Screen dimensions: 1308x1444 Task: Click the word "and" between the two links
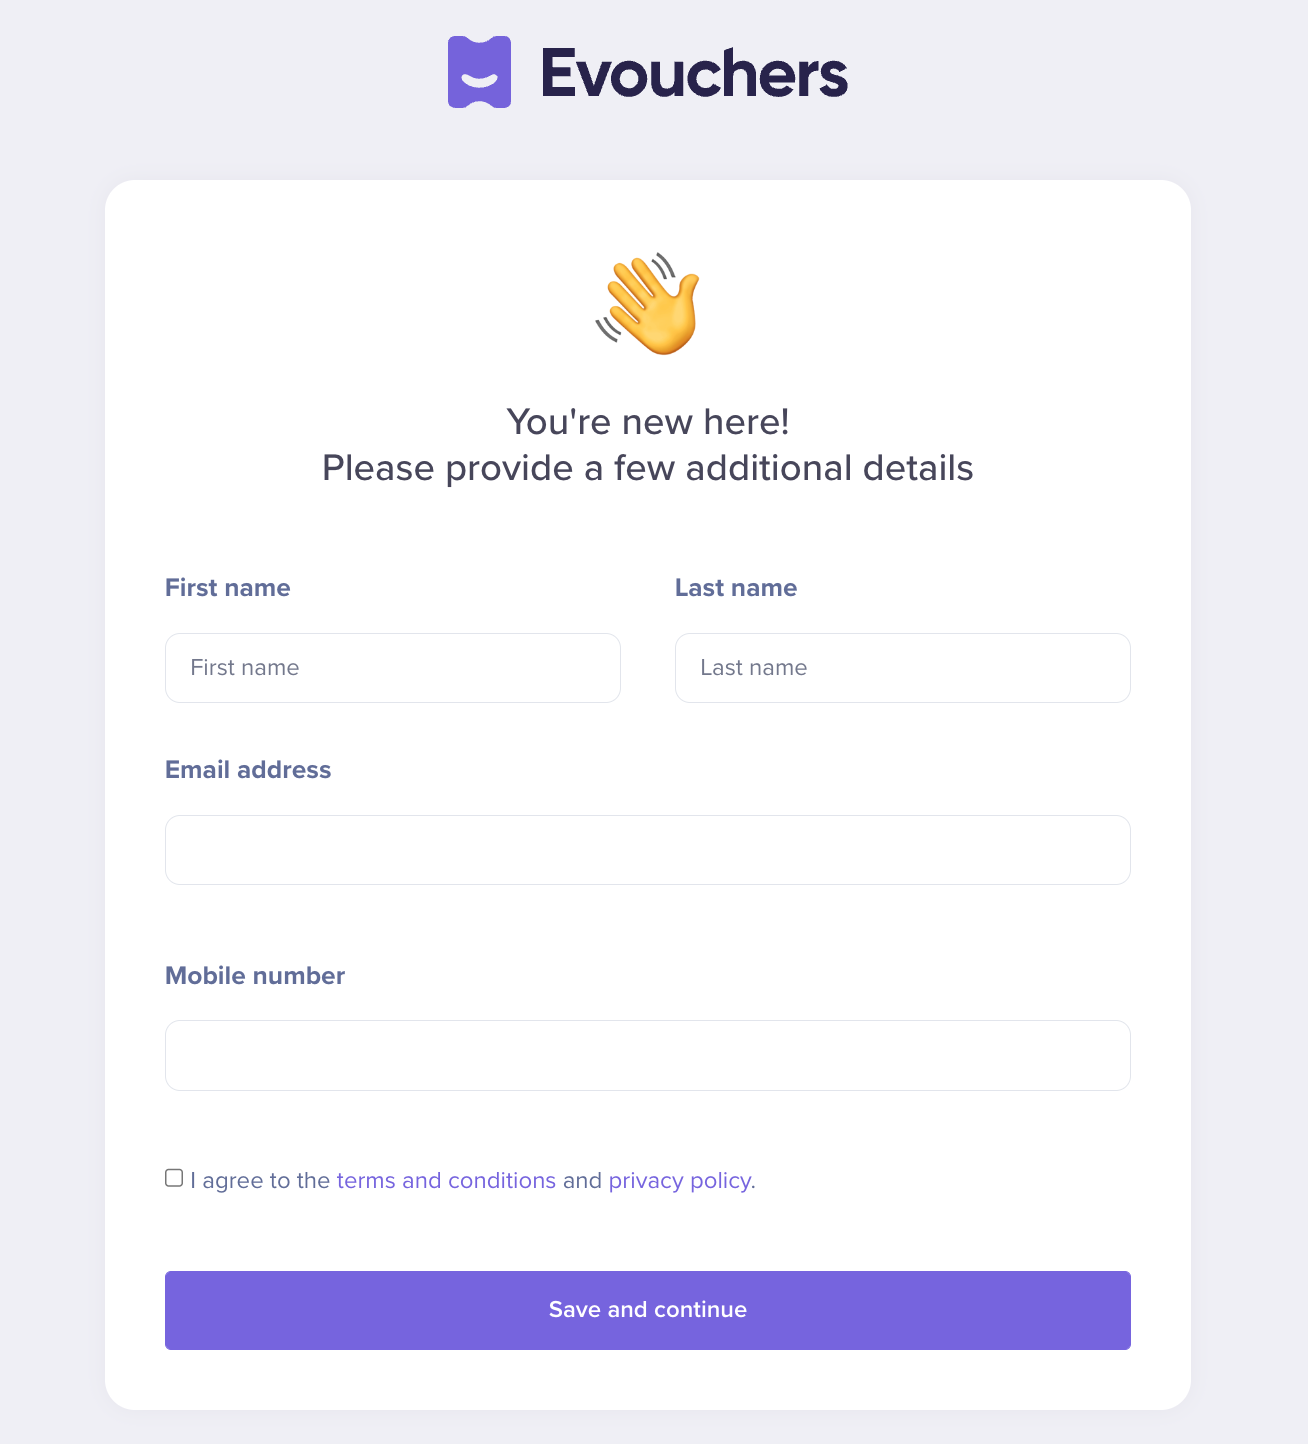coord(582,1181)
